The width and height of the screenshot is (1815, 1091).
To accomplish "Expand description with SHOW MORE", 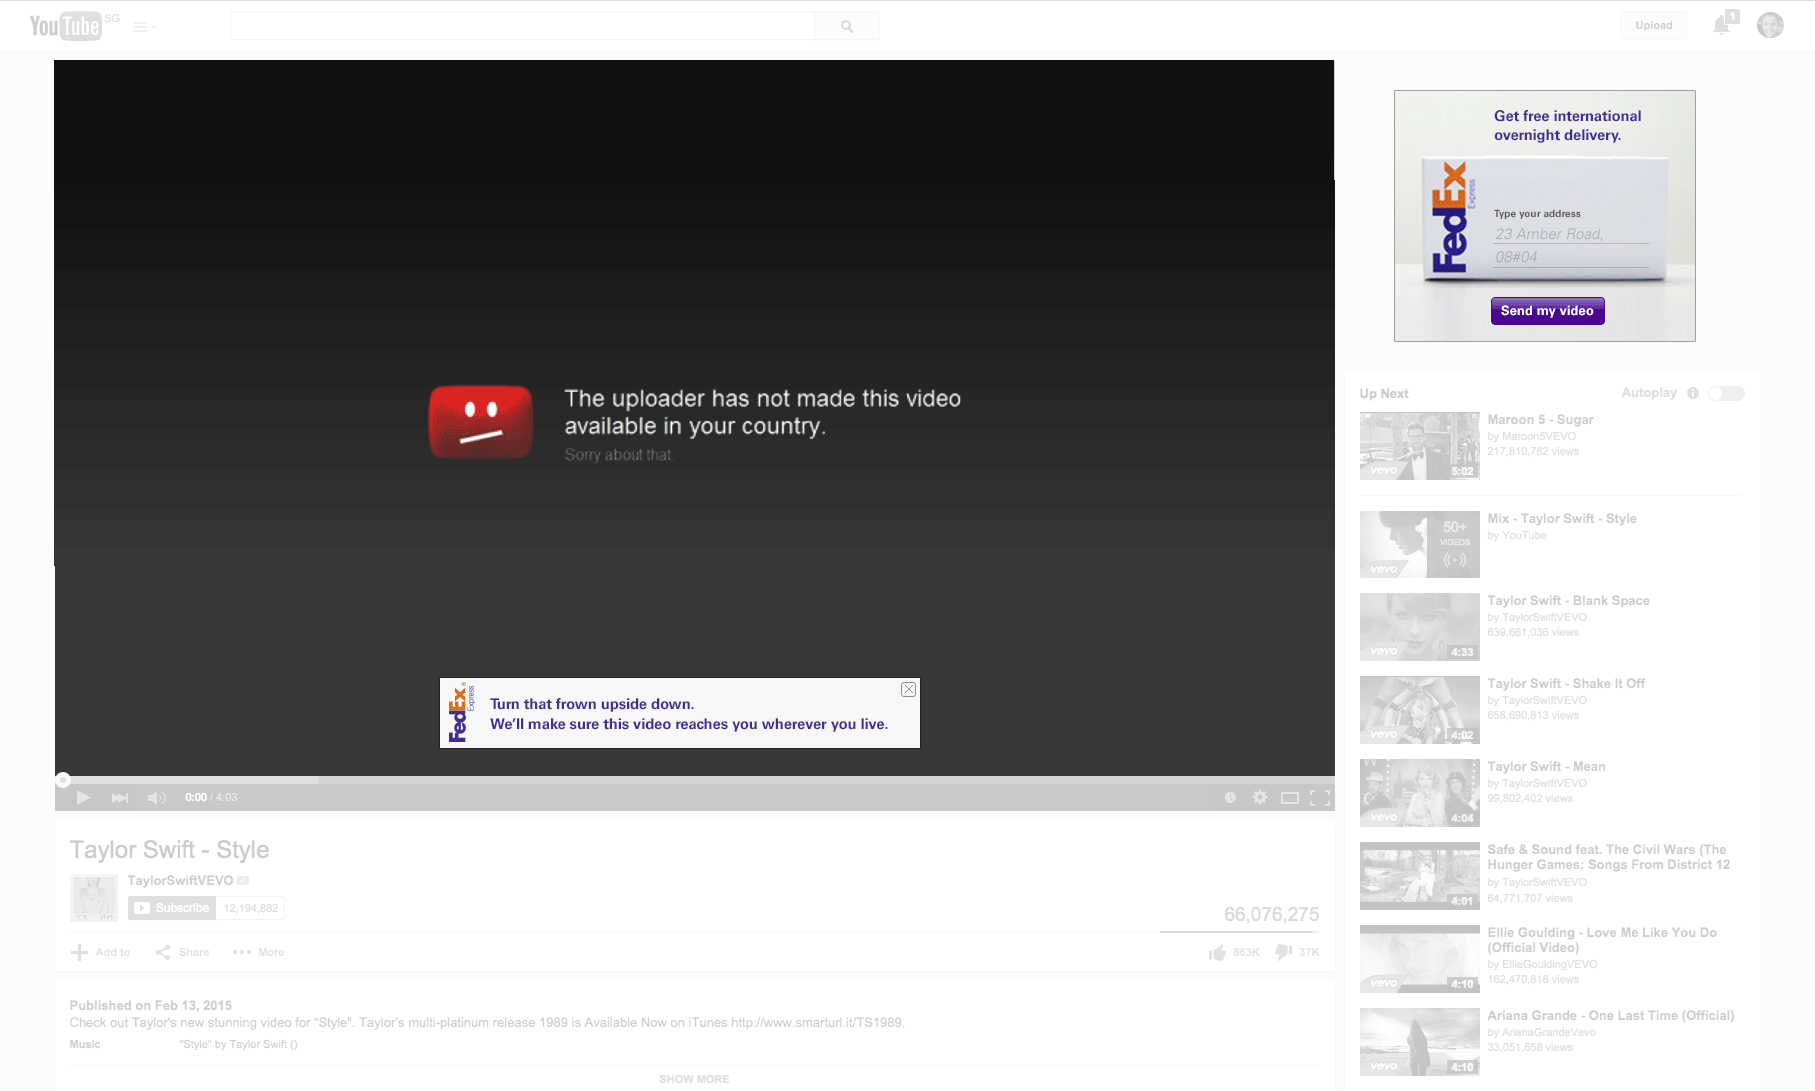I will point(694,1079).
